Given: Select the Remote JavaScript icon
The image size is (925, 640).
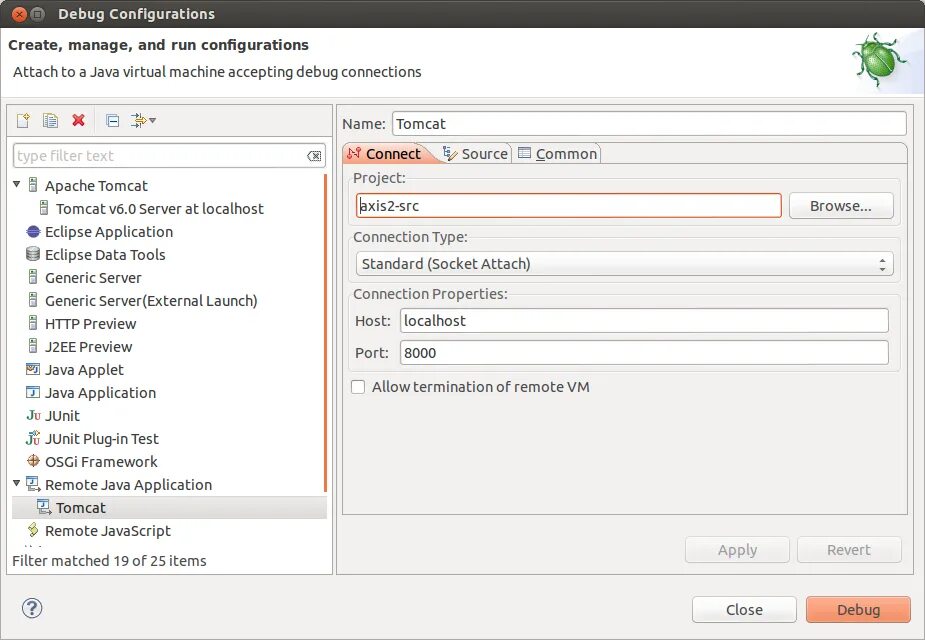Looking at the screenshot, I should 33,530.
